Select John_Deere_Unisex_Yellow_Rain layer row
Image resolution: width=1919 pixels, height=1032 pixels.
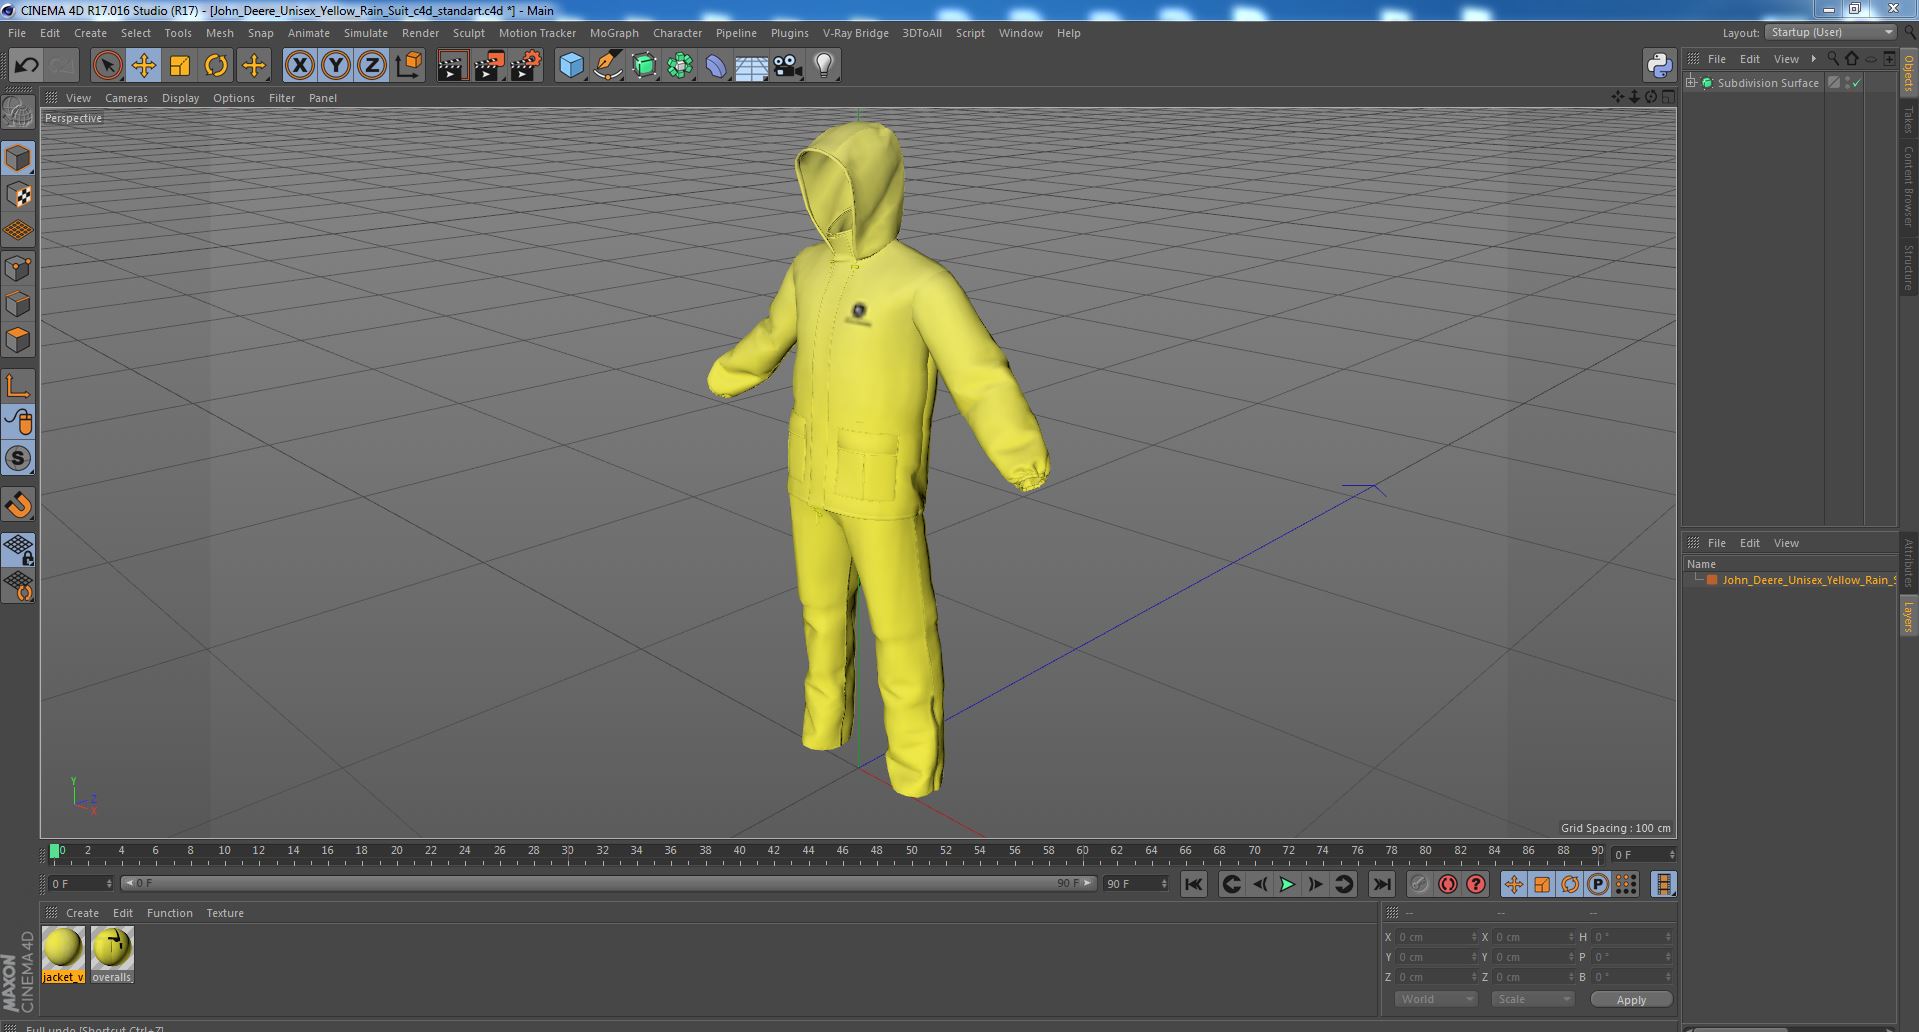(x=1790, y=580)
